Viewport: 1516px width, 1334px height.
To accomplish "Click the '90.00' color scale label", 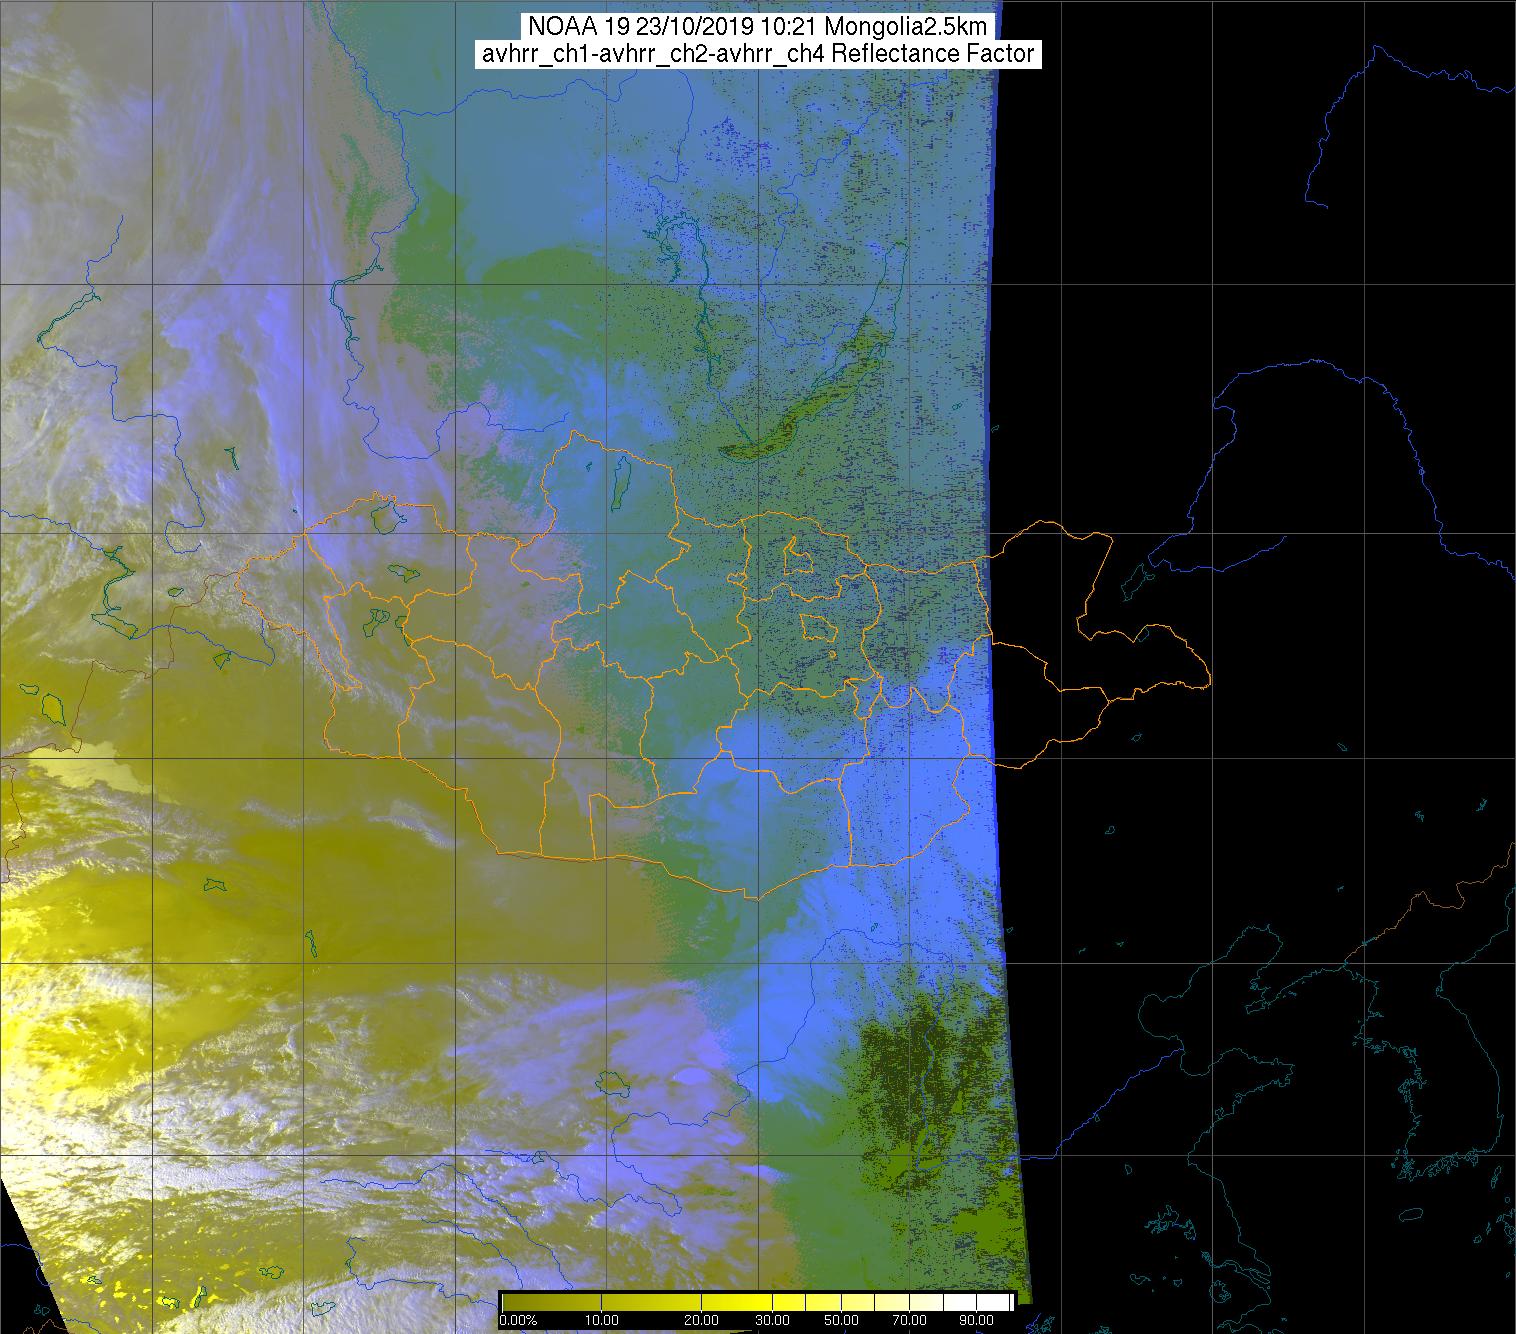I will tap(977, 1320).
